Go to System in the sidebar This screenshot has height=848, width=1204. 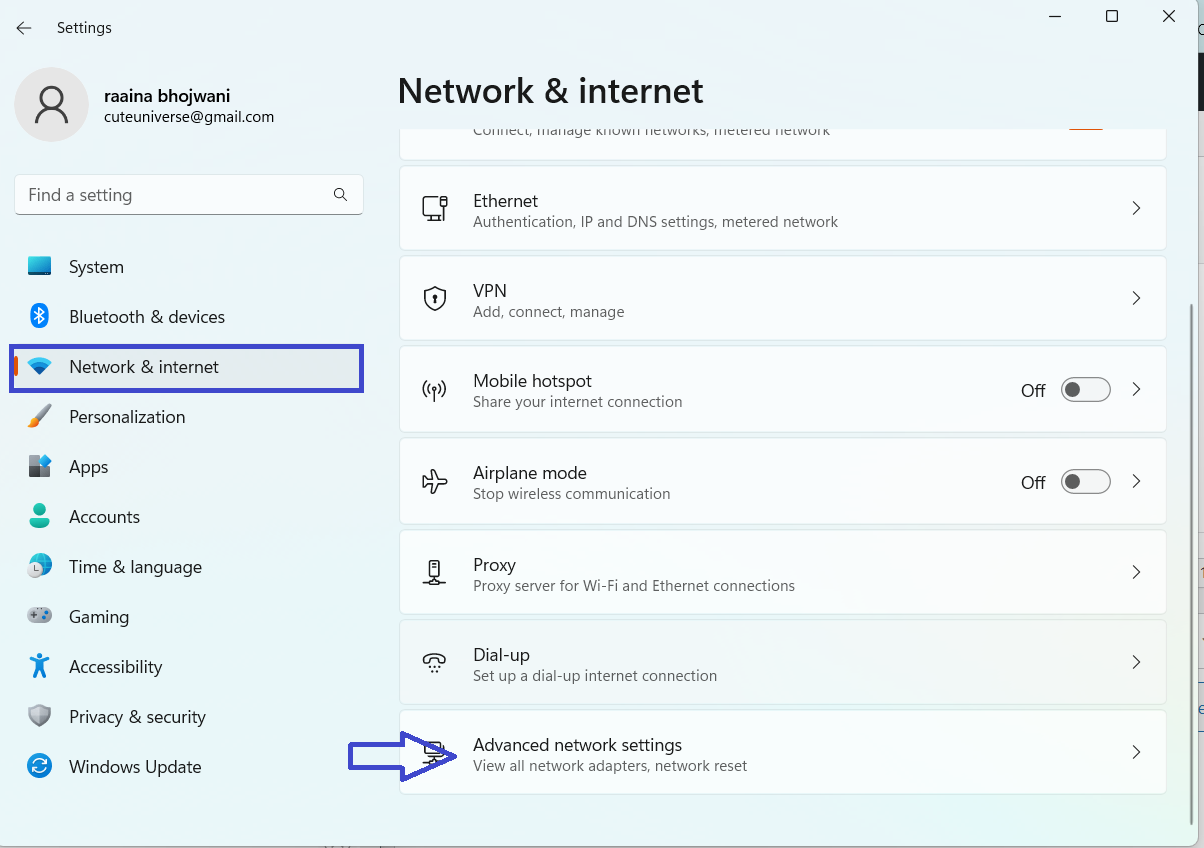[96, 267]
